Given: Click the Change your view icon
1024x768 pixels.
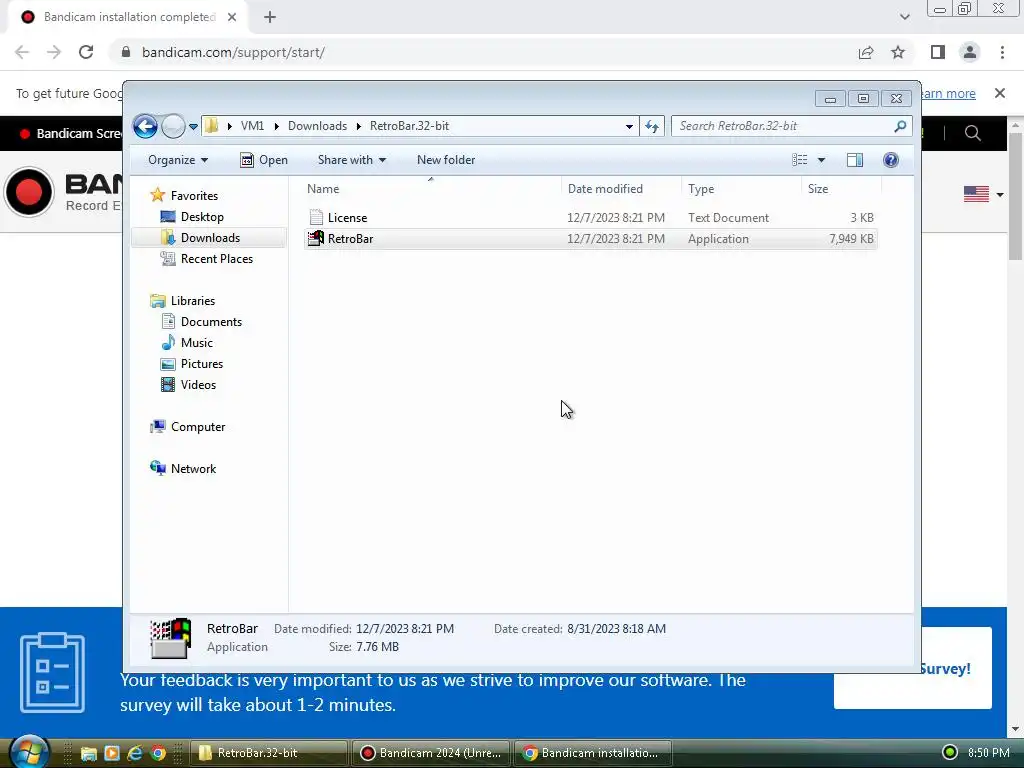Looking at the screenshot, I should [799, 160].
